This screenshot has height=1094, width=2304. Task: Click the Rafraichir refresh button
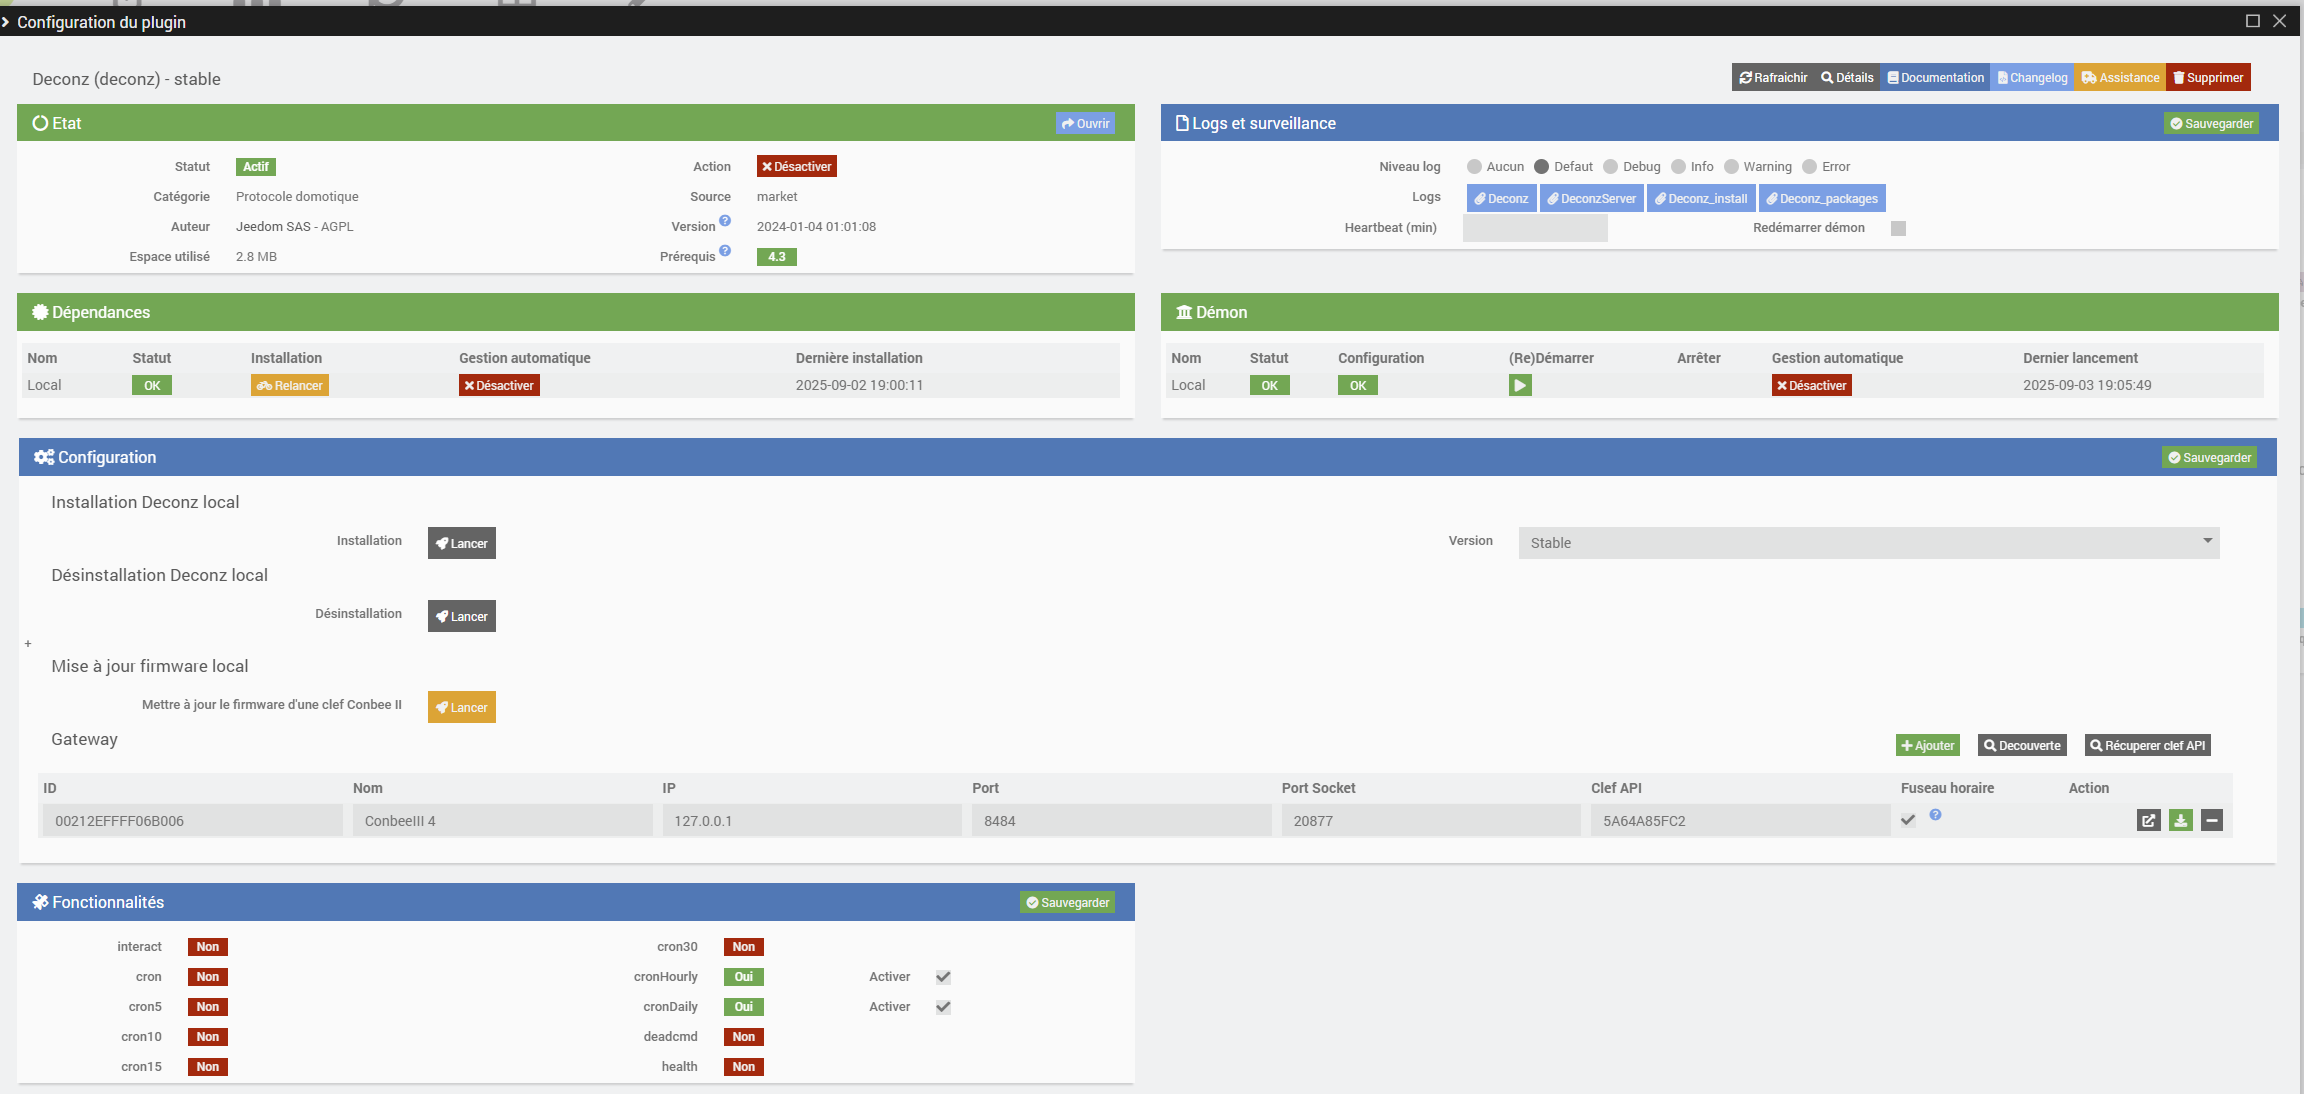[x=1773, y=78]
